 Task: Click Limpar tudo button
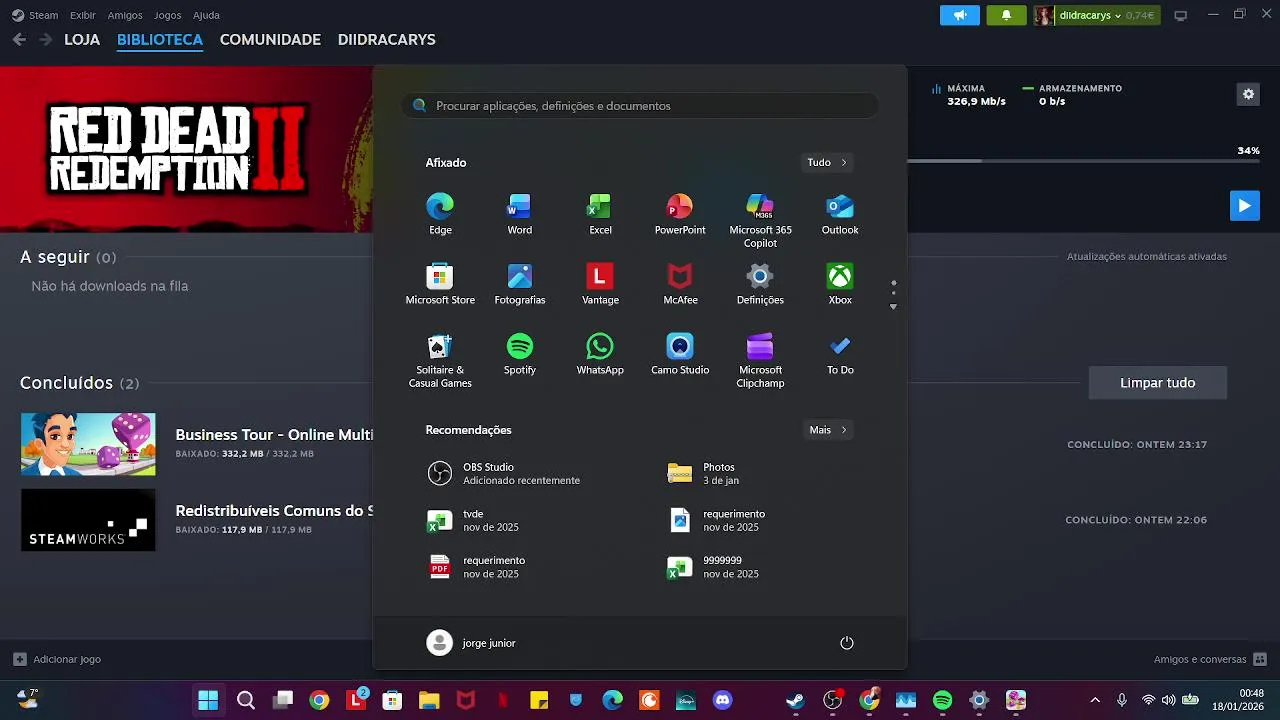point(1157,383)
